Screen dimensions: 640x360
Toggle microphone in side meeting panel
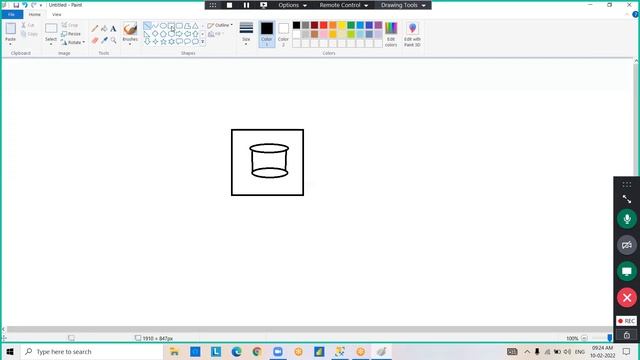pos(627,219)
